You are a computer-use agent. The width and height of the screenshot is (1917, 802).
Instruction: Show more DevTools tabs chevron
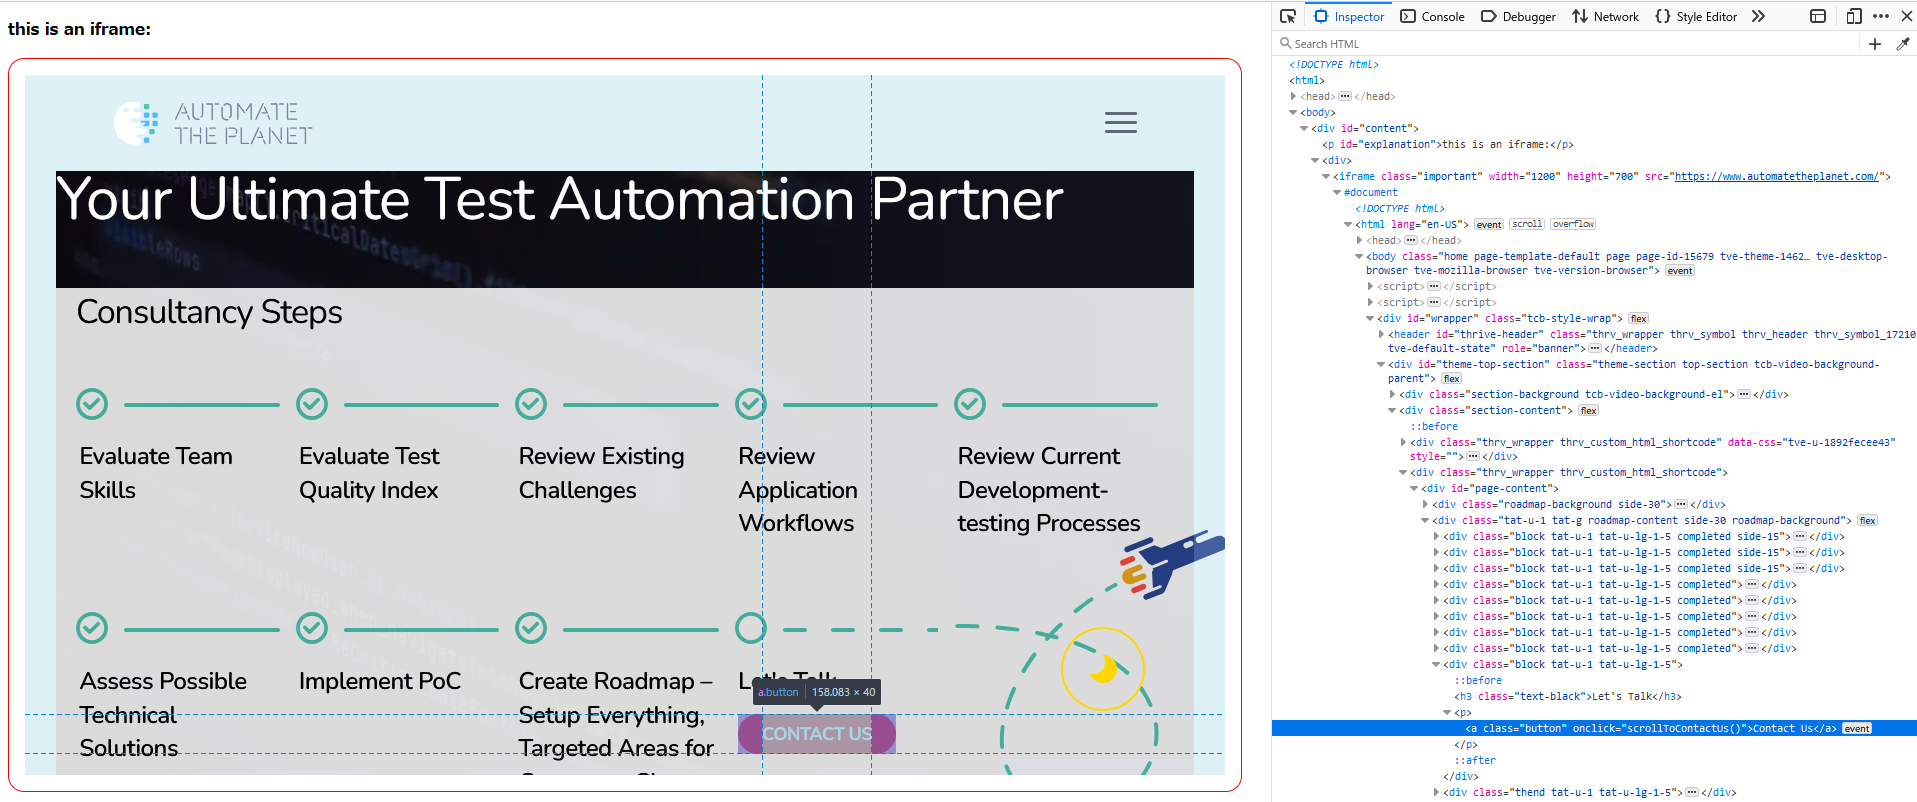(x=1759, y=16)
